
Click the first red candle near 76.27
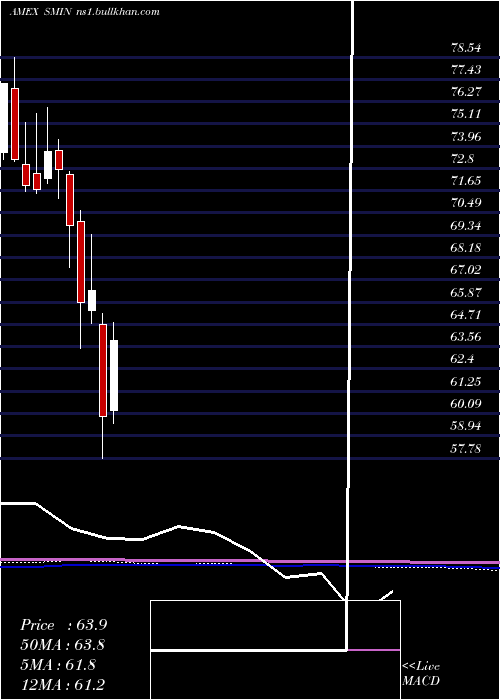pyautogui.click(x=15, y=124)
